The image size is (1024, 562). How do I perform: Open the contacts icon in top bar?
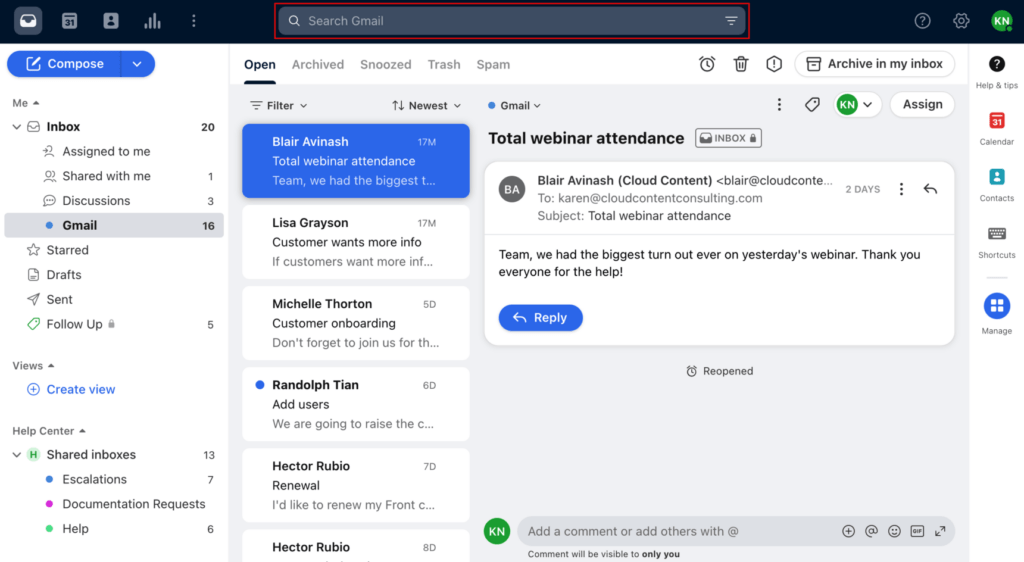tap(111, 21)
